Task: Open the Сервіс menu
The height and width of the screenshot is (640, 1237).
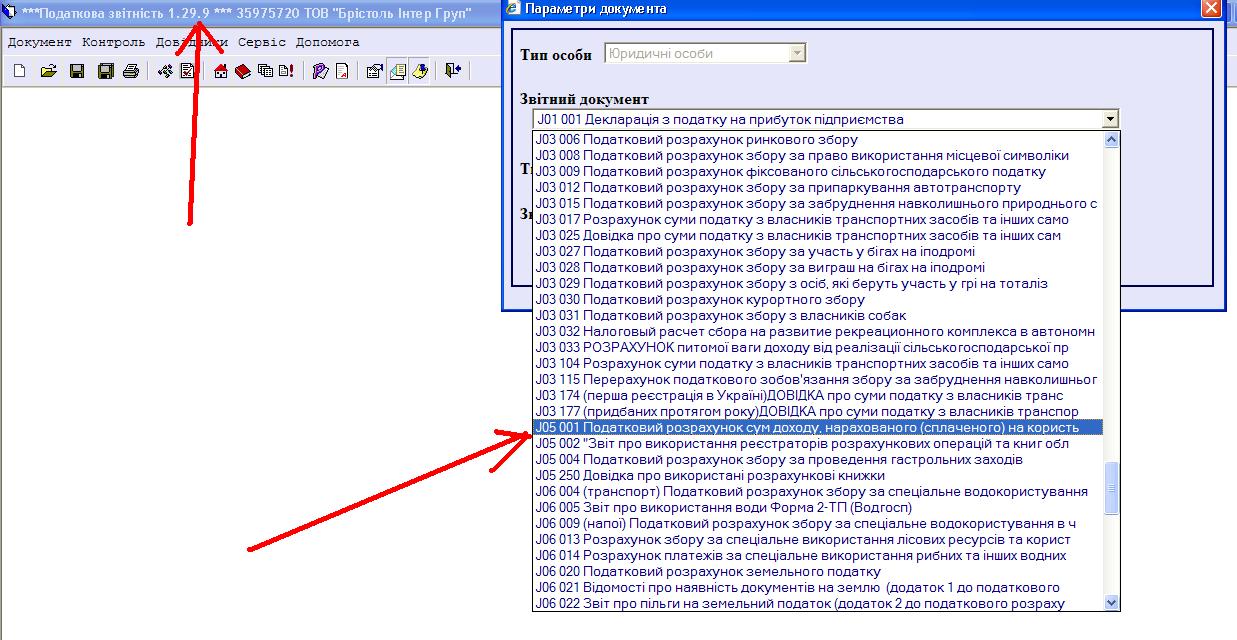Action: [x=262, y=42]
